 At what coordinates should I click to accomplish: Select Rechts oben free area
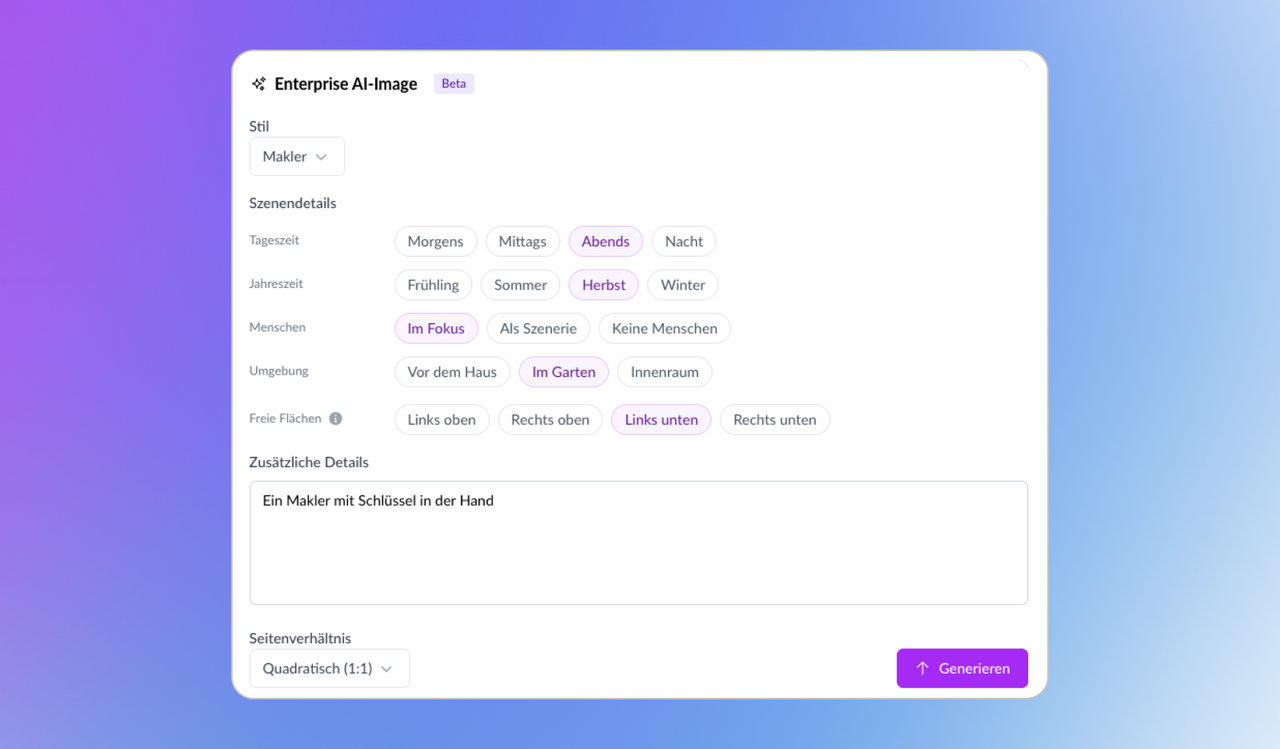550,420
